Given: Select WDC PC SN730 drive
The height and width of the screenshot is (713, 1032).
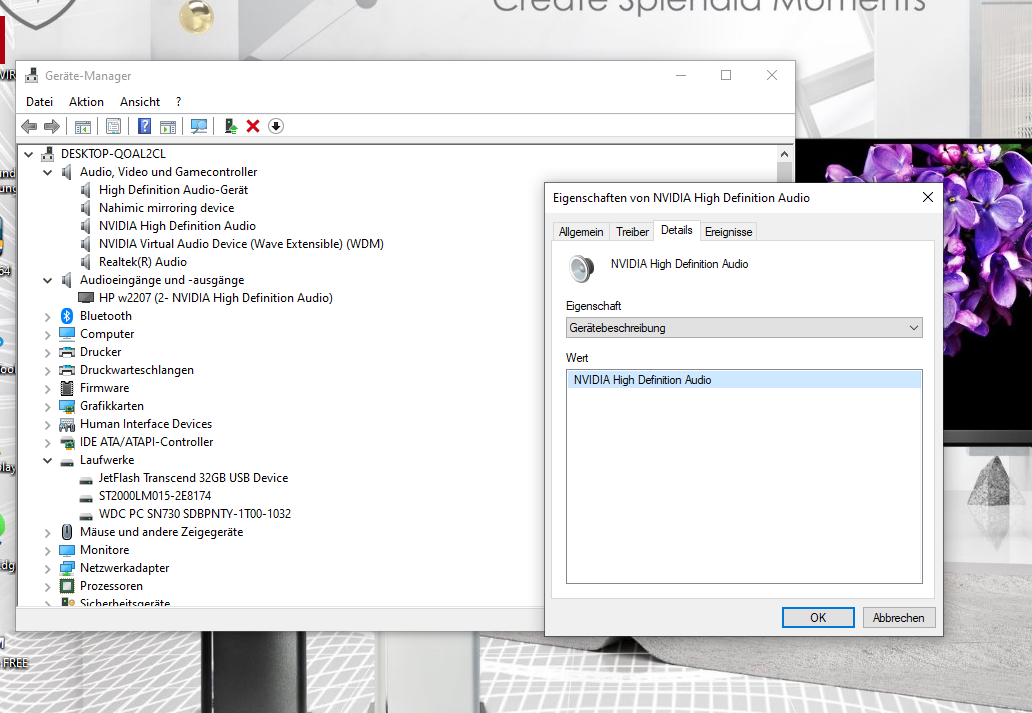Looking at the screenshot, I should pyautogui.click(x=195, y=514).
